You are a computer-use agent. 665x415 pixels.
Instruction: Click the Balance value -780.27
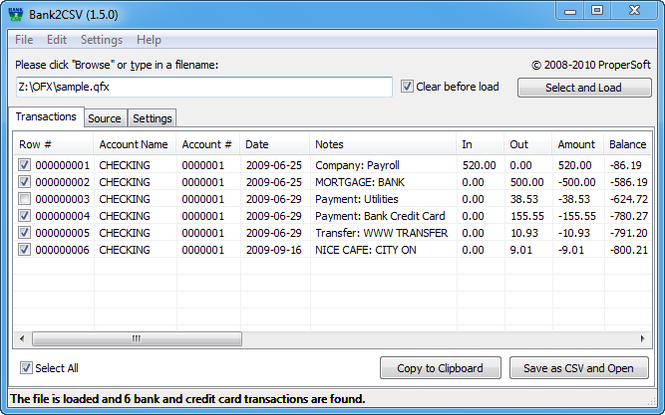pos(629,216)
